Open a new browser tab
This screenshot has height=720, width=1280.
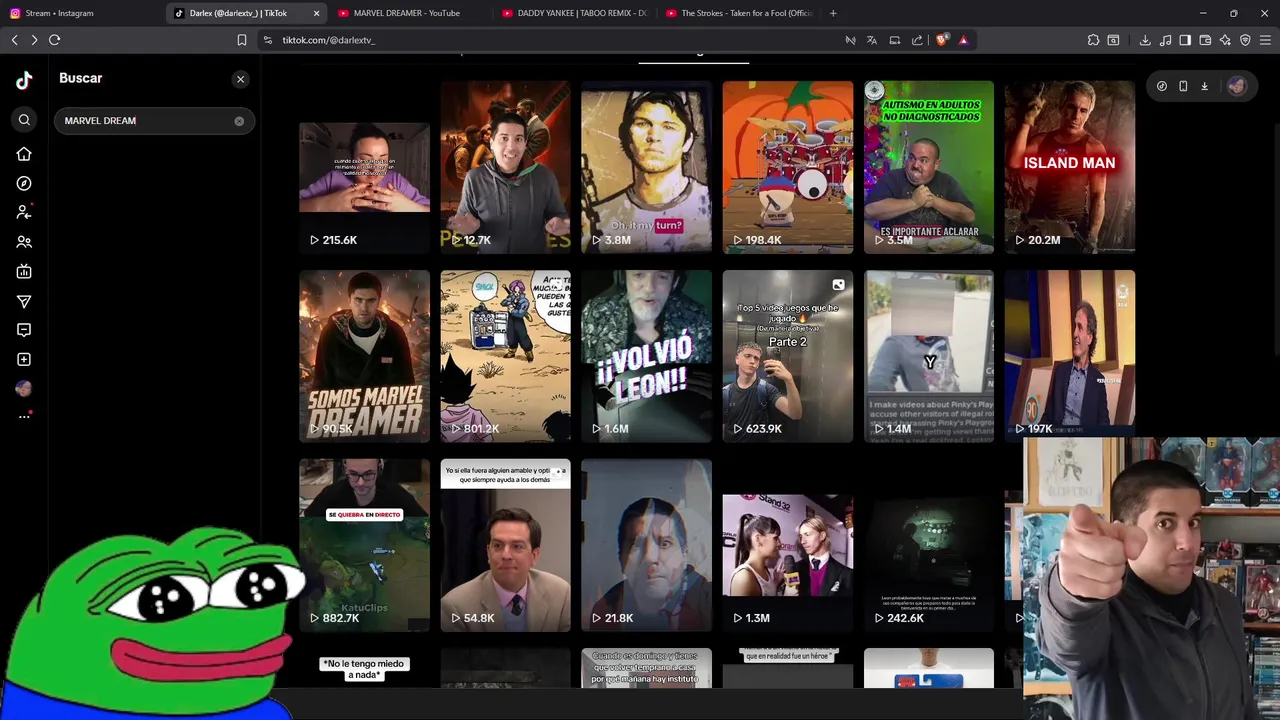tap(833, 13)
